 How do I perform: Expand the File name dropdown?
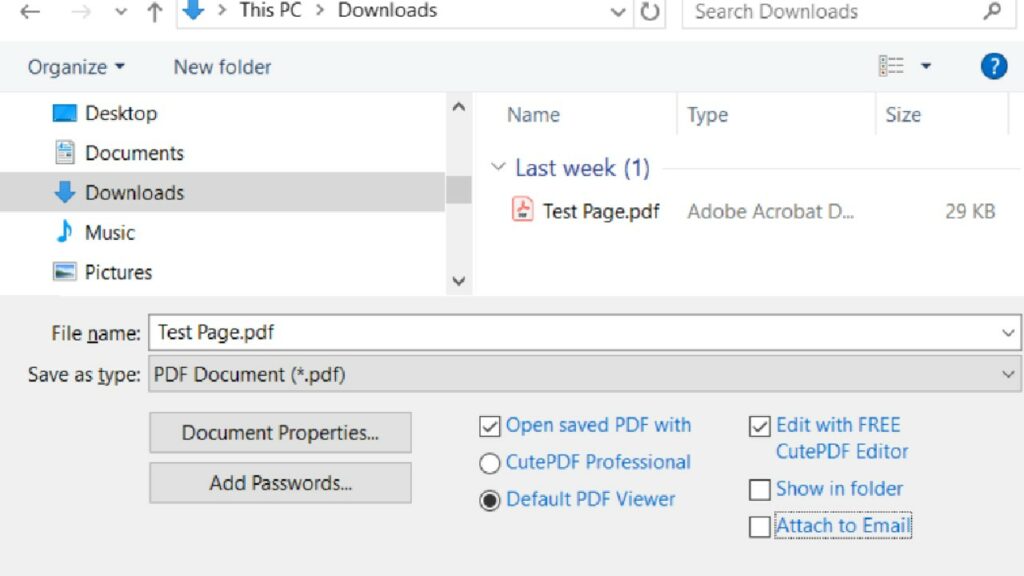point(1008,333)
